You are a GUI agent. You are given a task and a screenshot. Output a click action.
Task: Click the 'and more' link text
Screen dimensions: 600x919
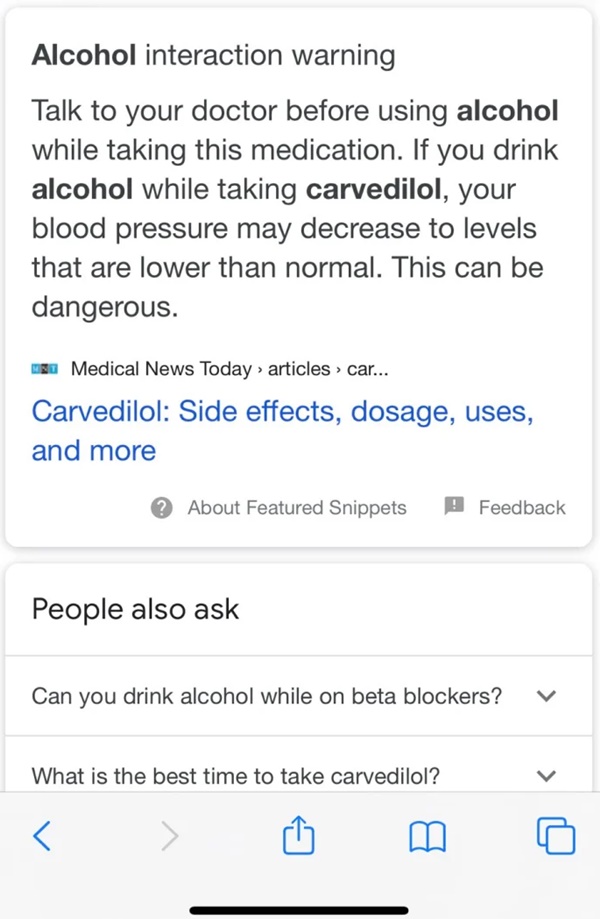[94, 451]
